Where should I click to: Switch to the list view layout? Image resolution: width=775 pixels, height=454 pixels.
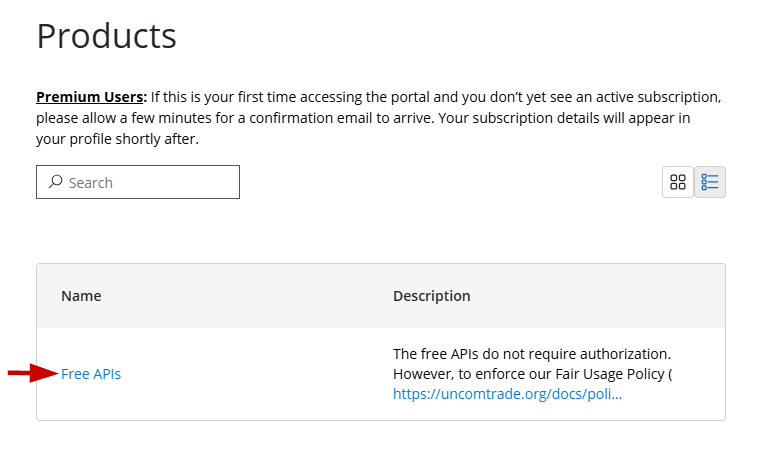[710, 182]
